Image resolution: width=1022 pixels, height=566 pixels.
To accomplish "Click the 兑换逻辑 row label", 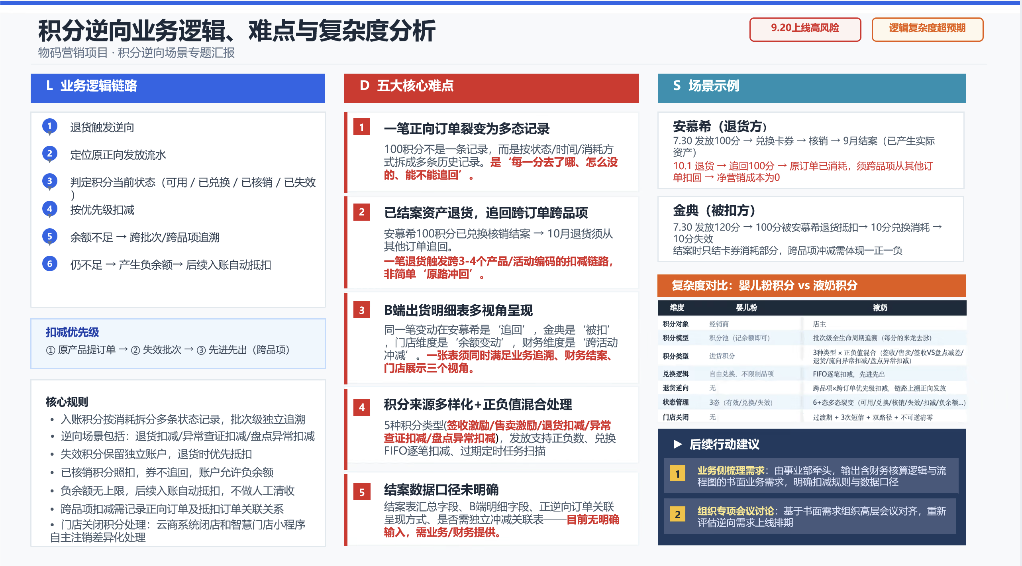I will point(675,374).
